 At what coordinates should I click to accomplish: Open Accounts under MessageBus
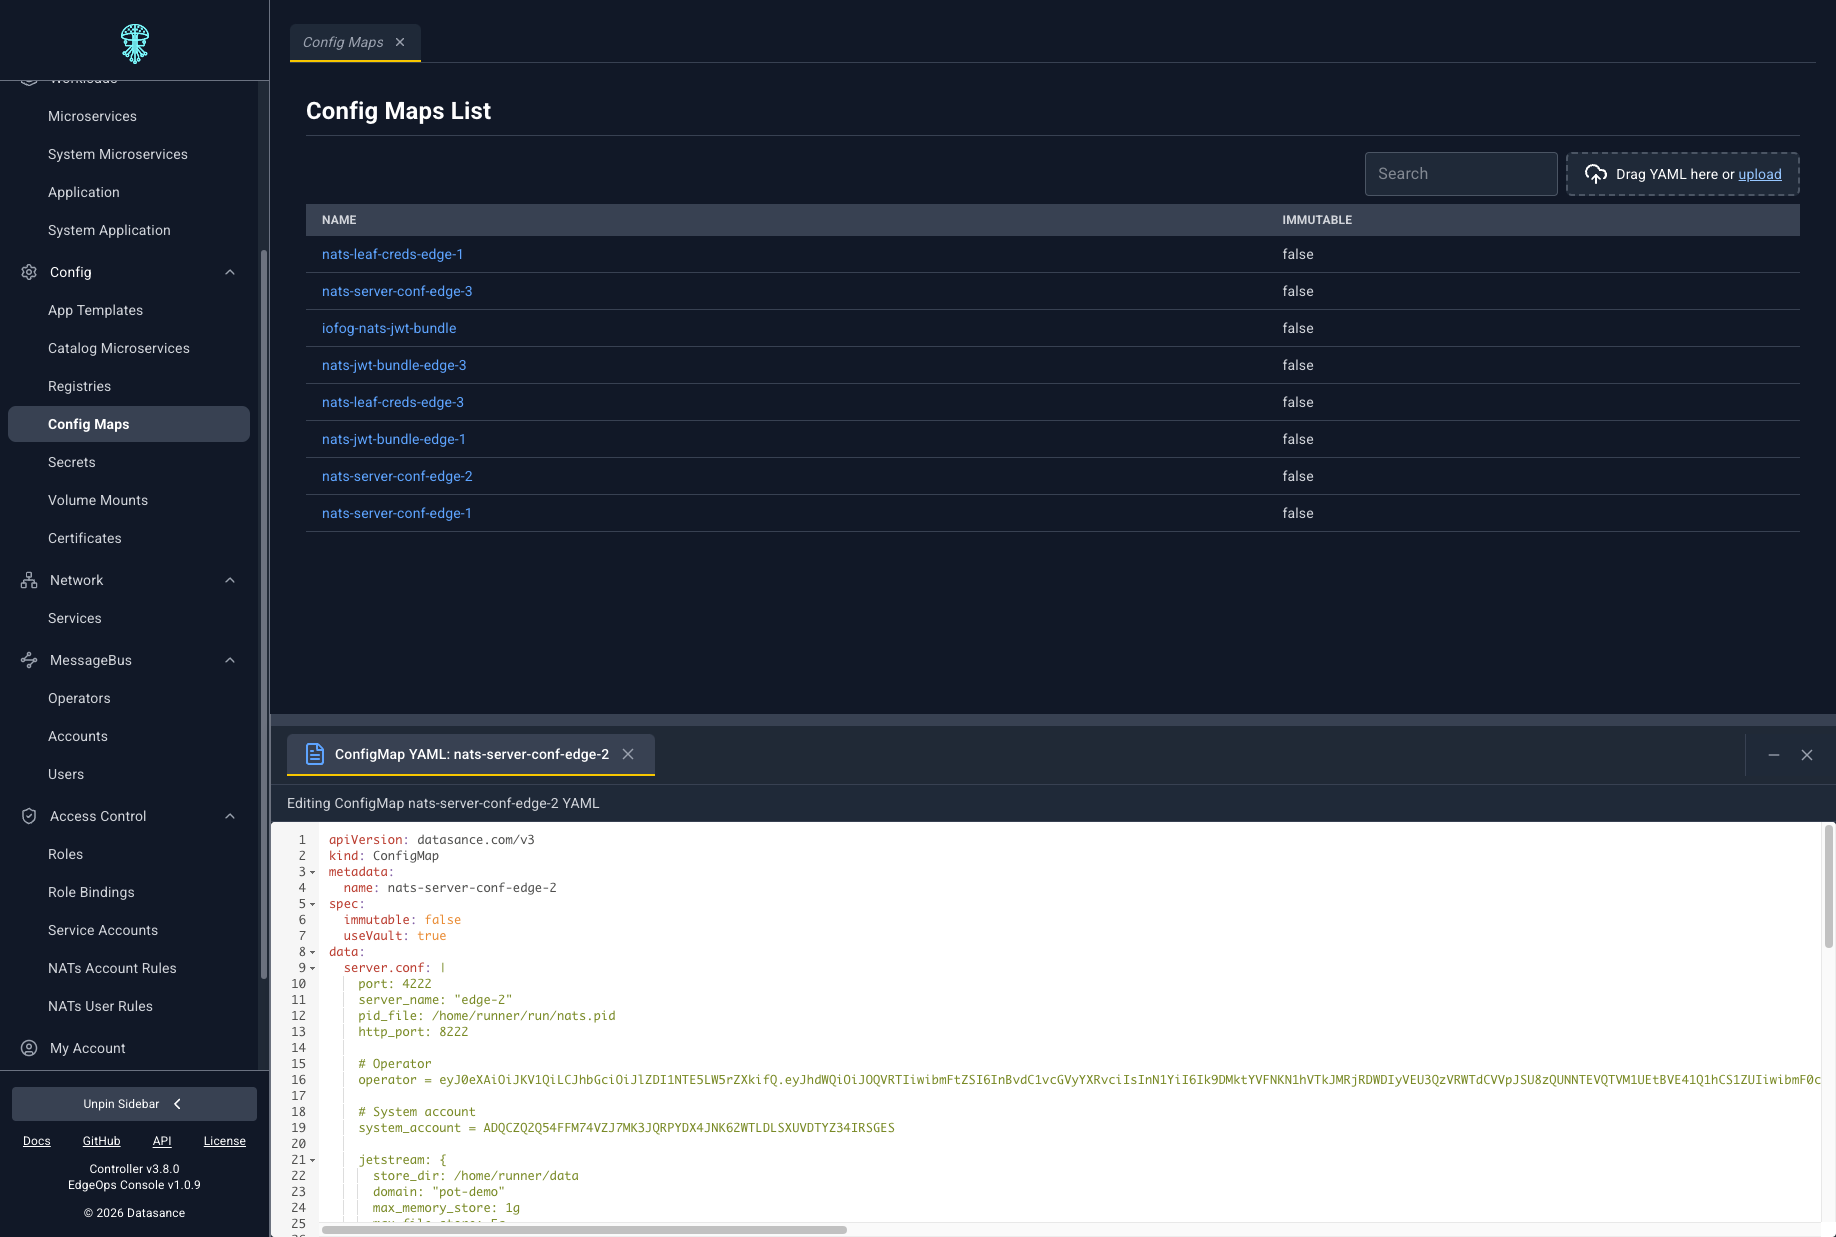78,736
